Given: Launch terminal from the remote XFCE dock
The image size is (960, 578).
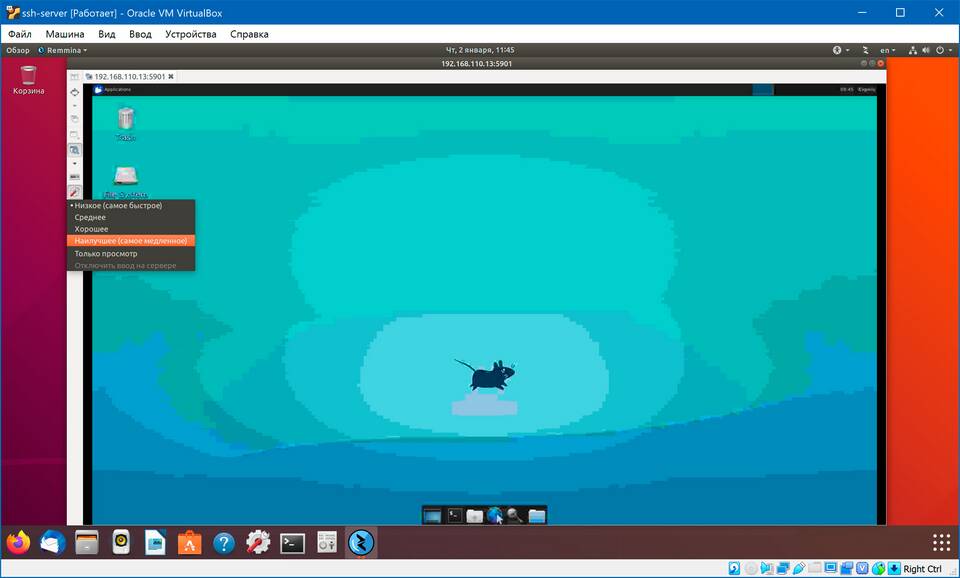Looking at the screenshot, I should point(454,516).
